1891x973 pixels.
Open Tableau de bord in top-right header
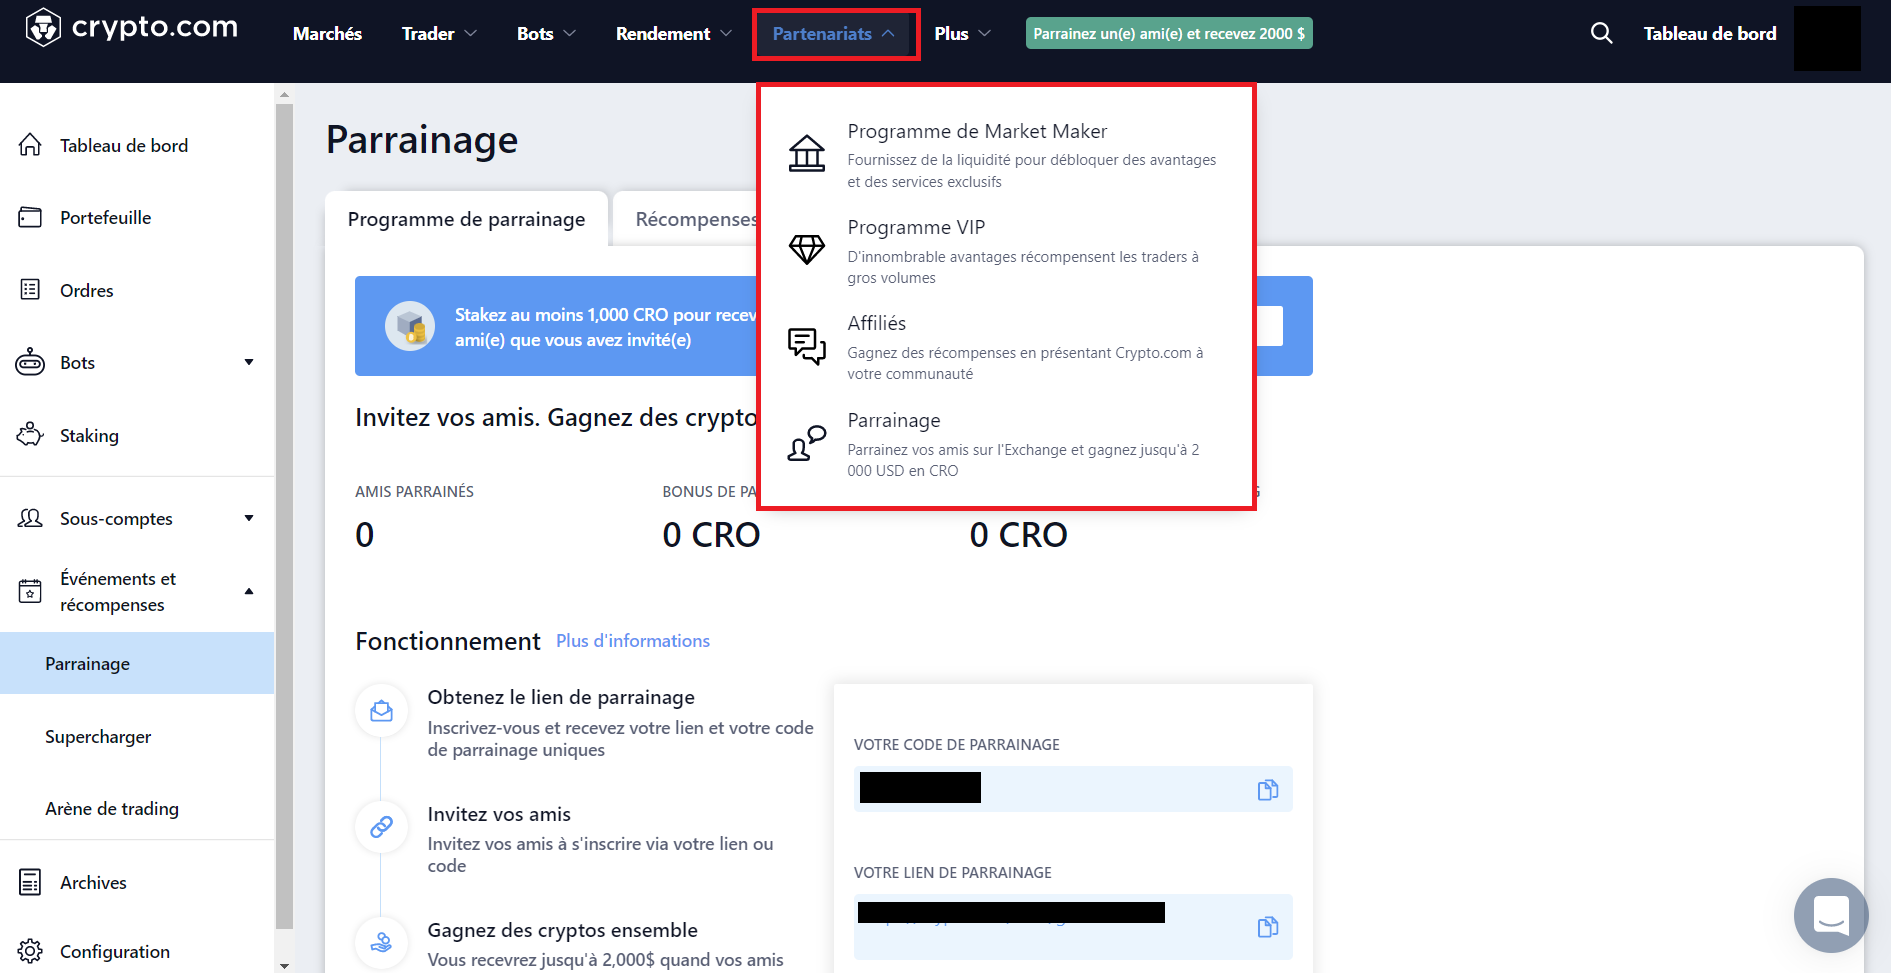1709,33
